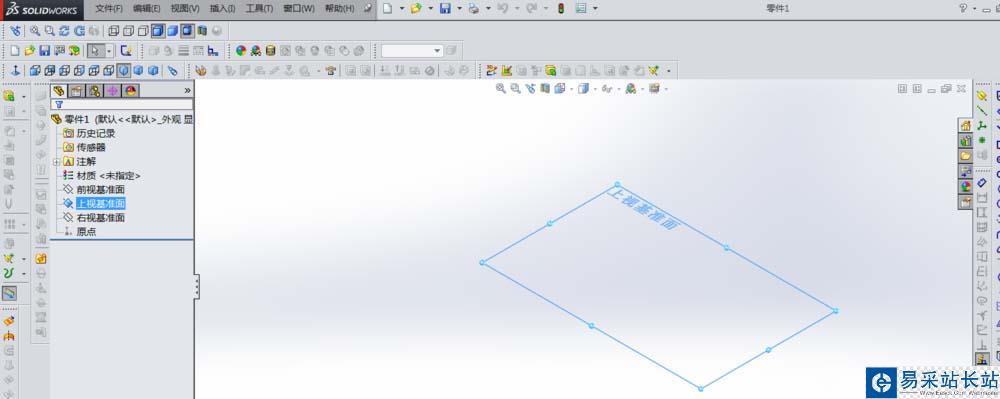Select 零件1 root node in tree

point(122,119)
